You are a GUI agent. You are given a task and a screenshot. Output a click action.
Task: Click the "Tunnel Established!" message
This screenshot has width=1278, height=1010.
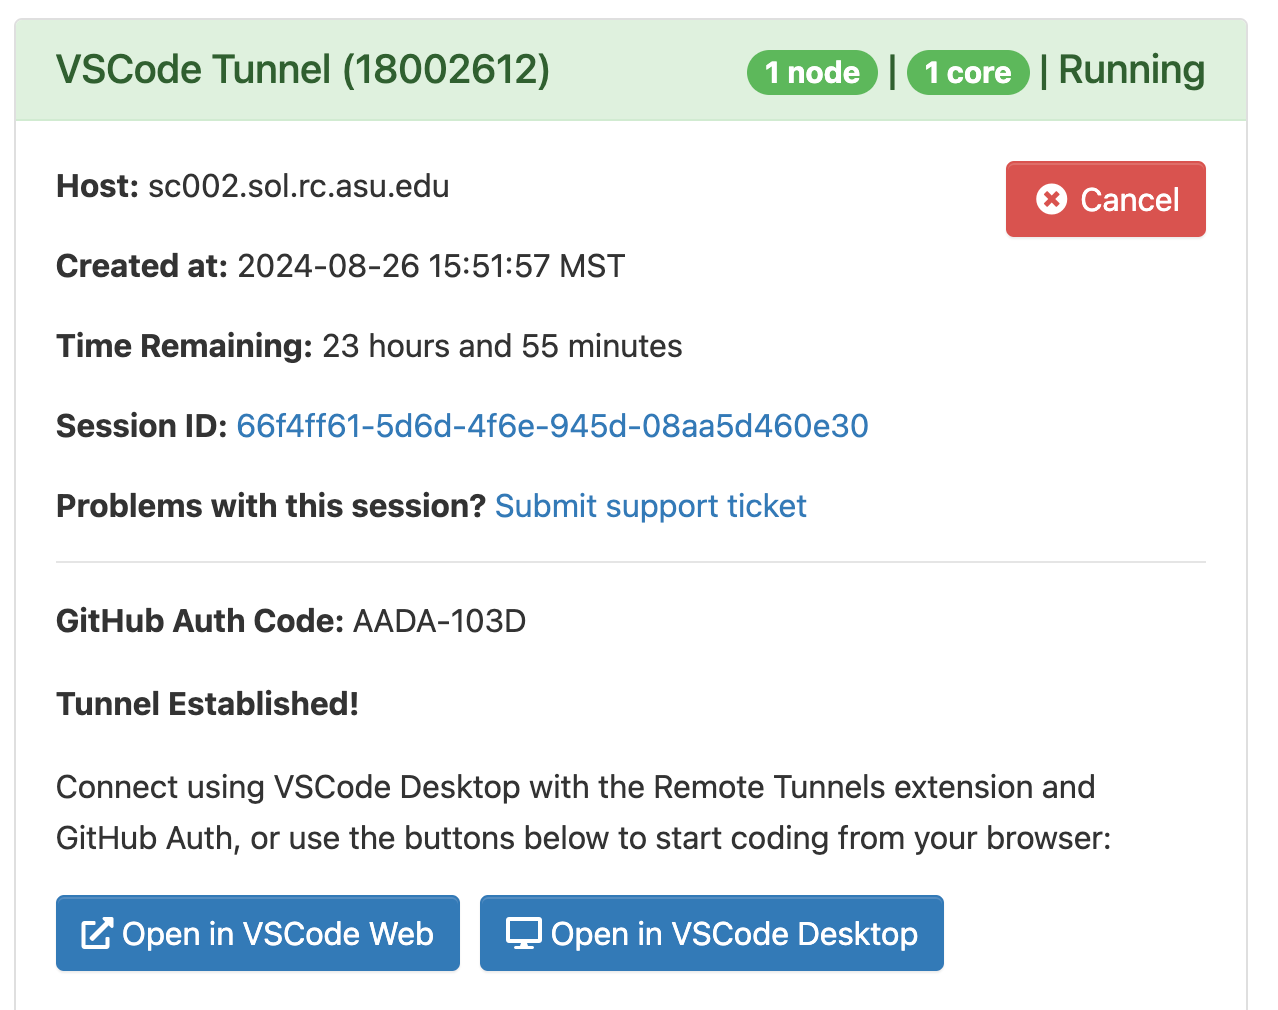coord(207,704)
